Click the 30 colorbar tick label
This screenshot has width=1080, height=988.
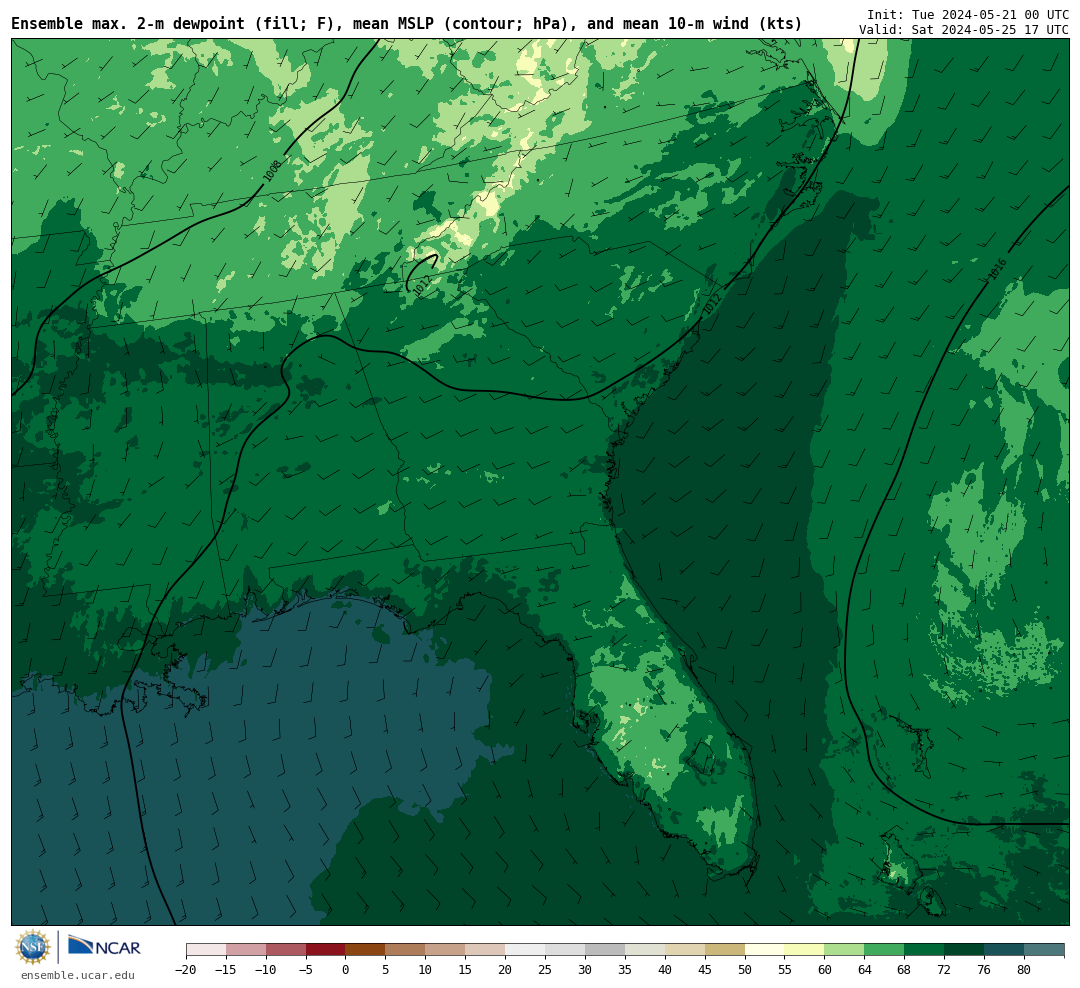point(585,969)
